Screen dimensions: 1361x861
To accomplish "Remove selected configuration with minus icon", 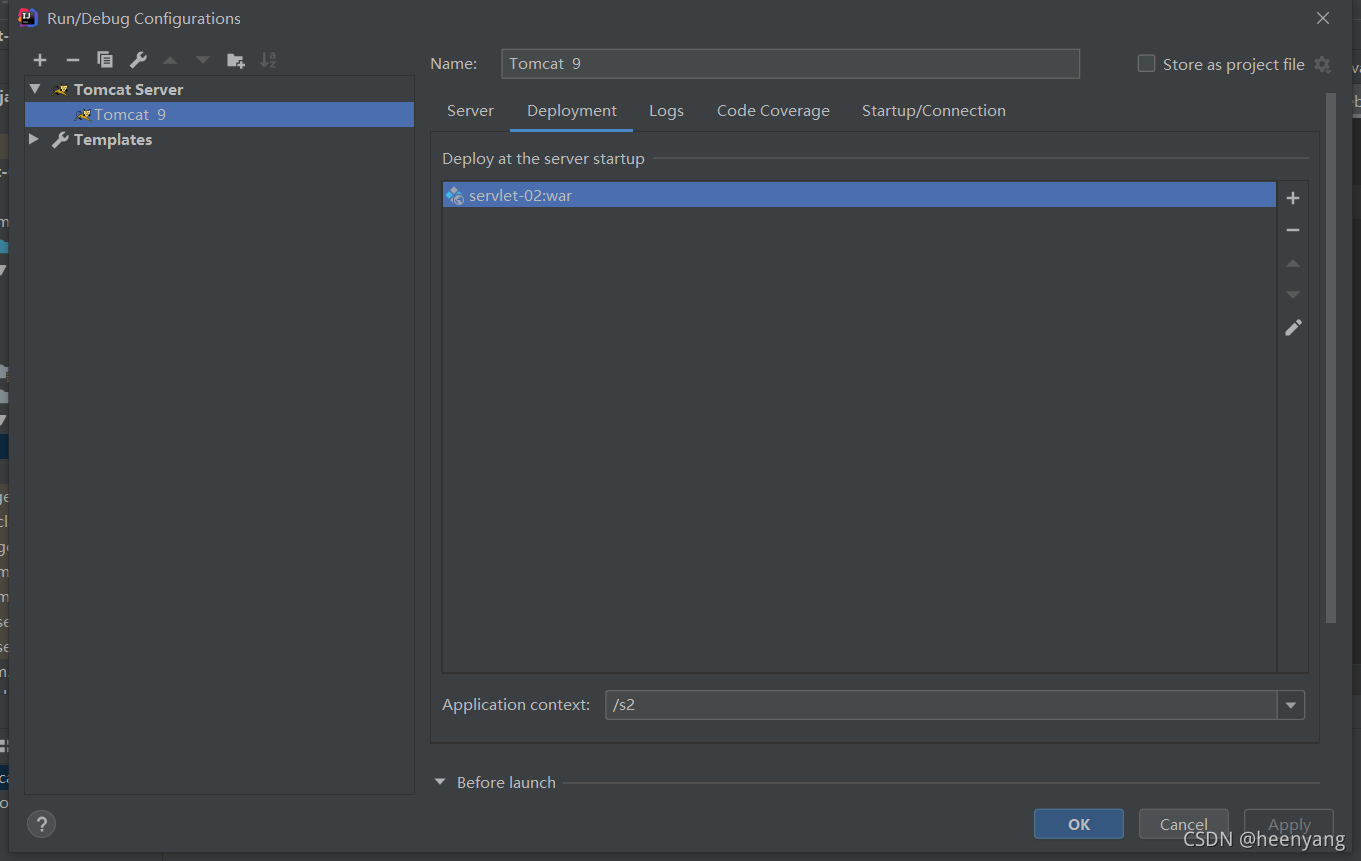I will [72, 60].
